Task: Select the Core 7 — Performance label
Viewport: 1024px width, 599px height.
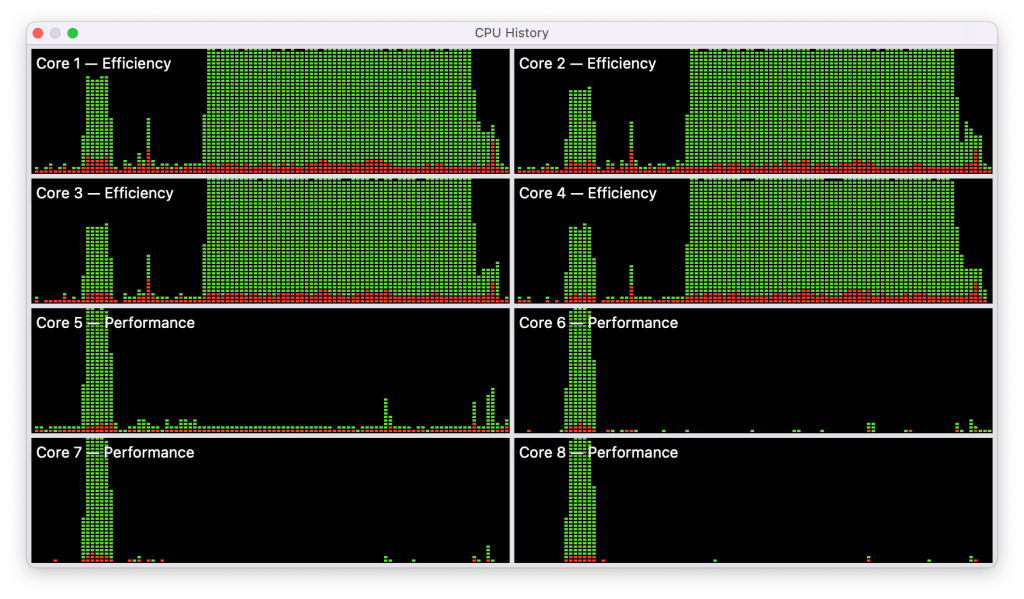Action: tap(115, 453)
